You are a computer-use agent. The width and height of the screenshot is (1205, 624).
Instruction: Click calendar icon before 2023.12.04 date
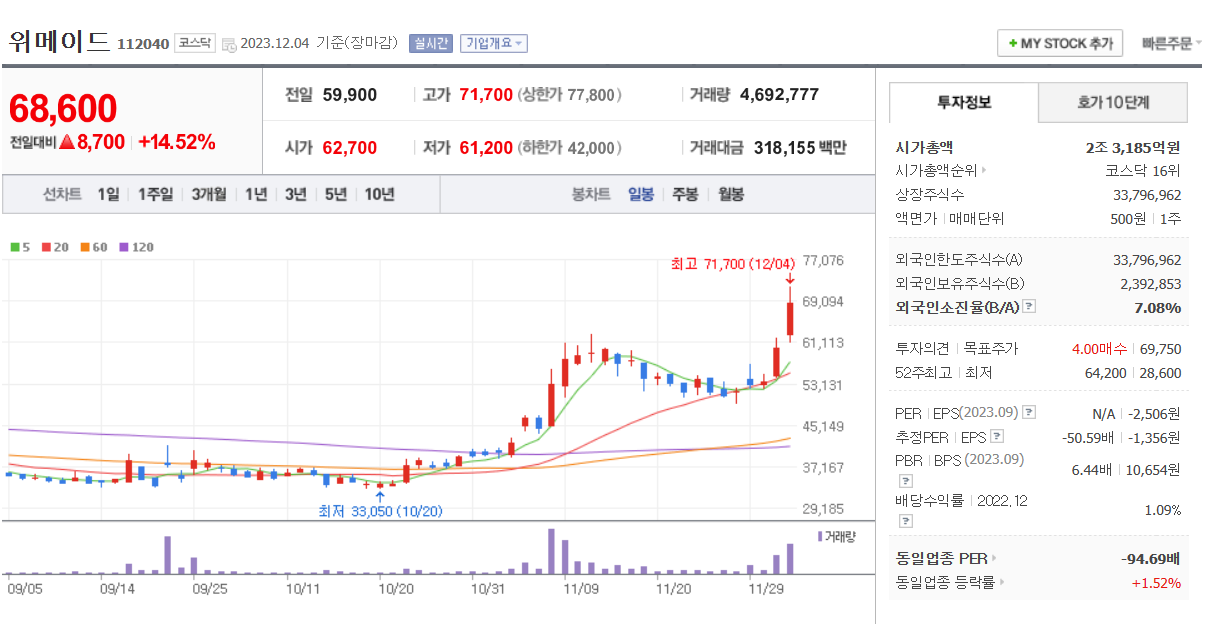click(228, 44)
